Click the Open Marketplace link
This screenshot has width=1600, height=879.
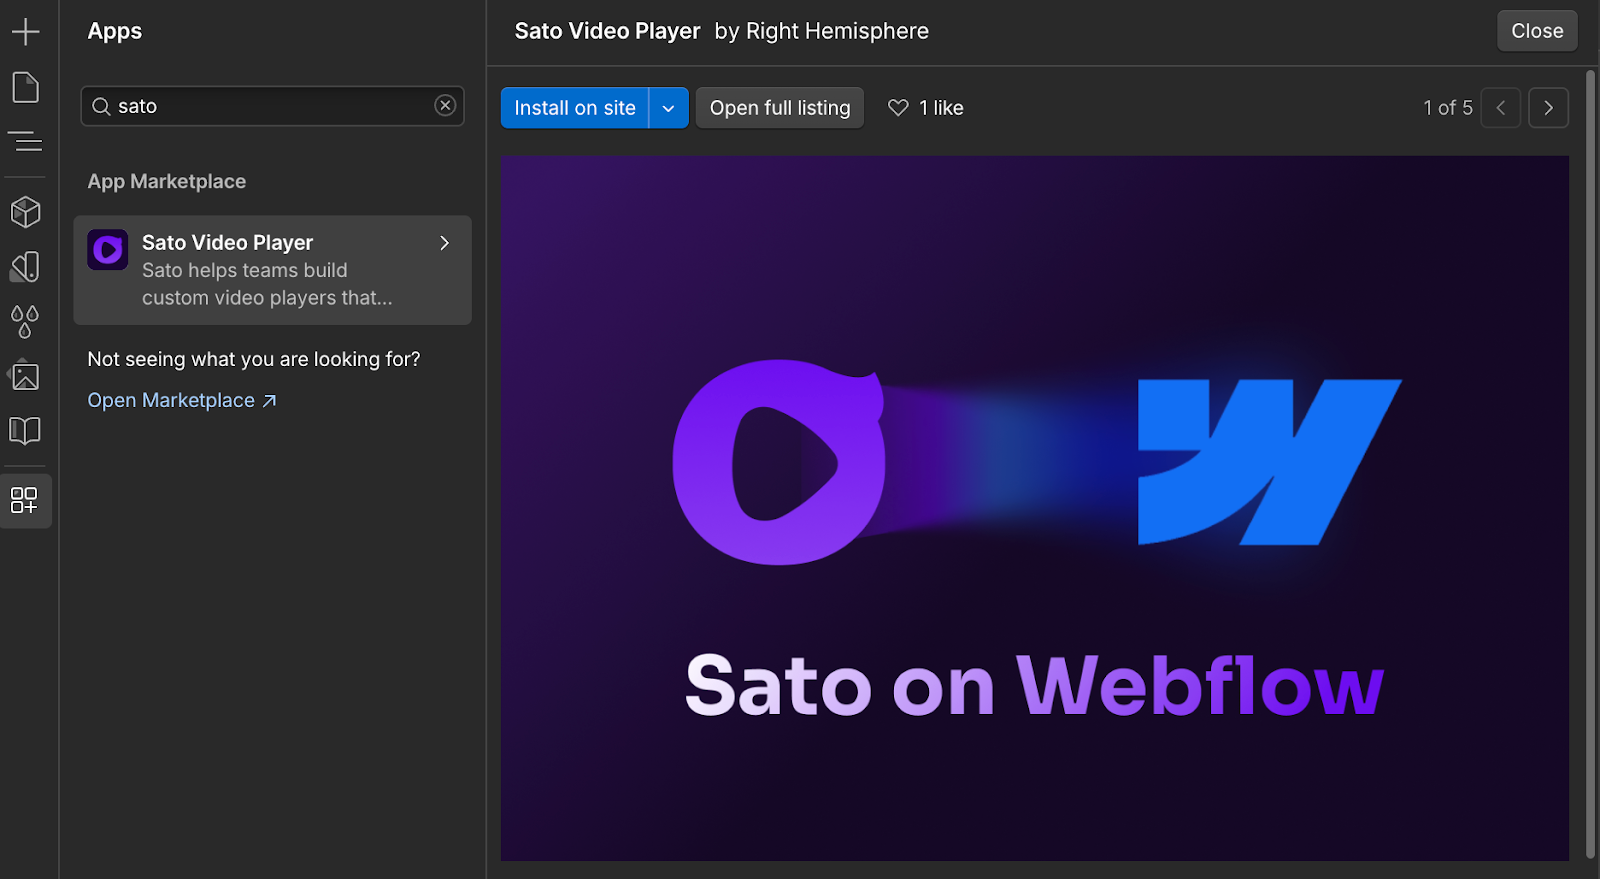pyautogui.click(x=182, y=400)
